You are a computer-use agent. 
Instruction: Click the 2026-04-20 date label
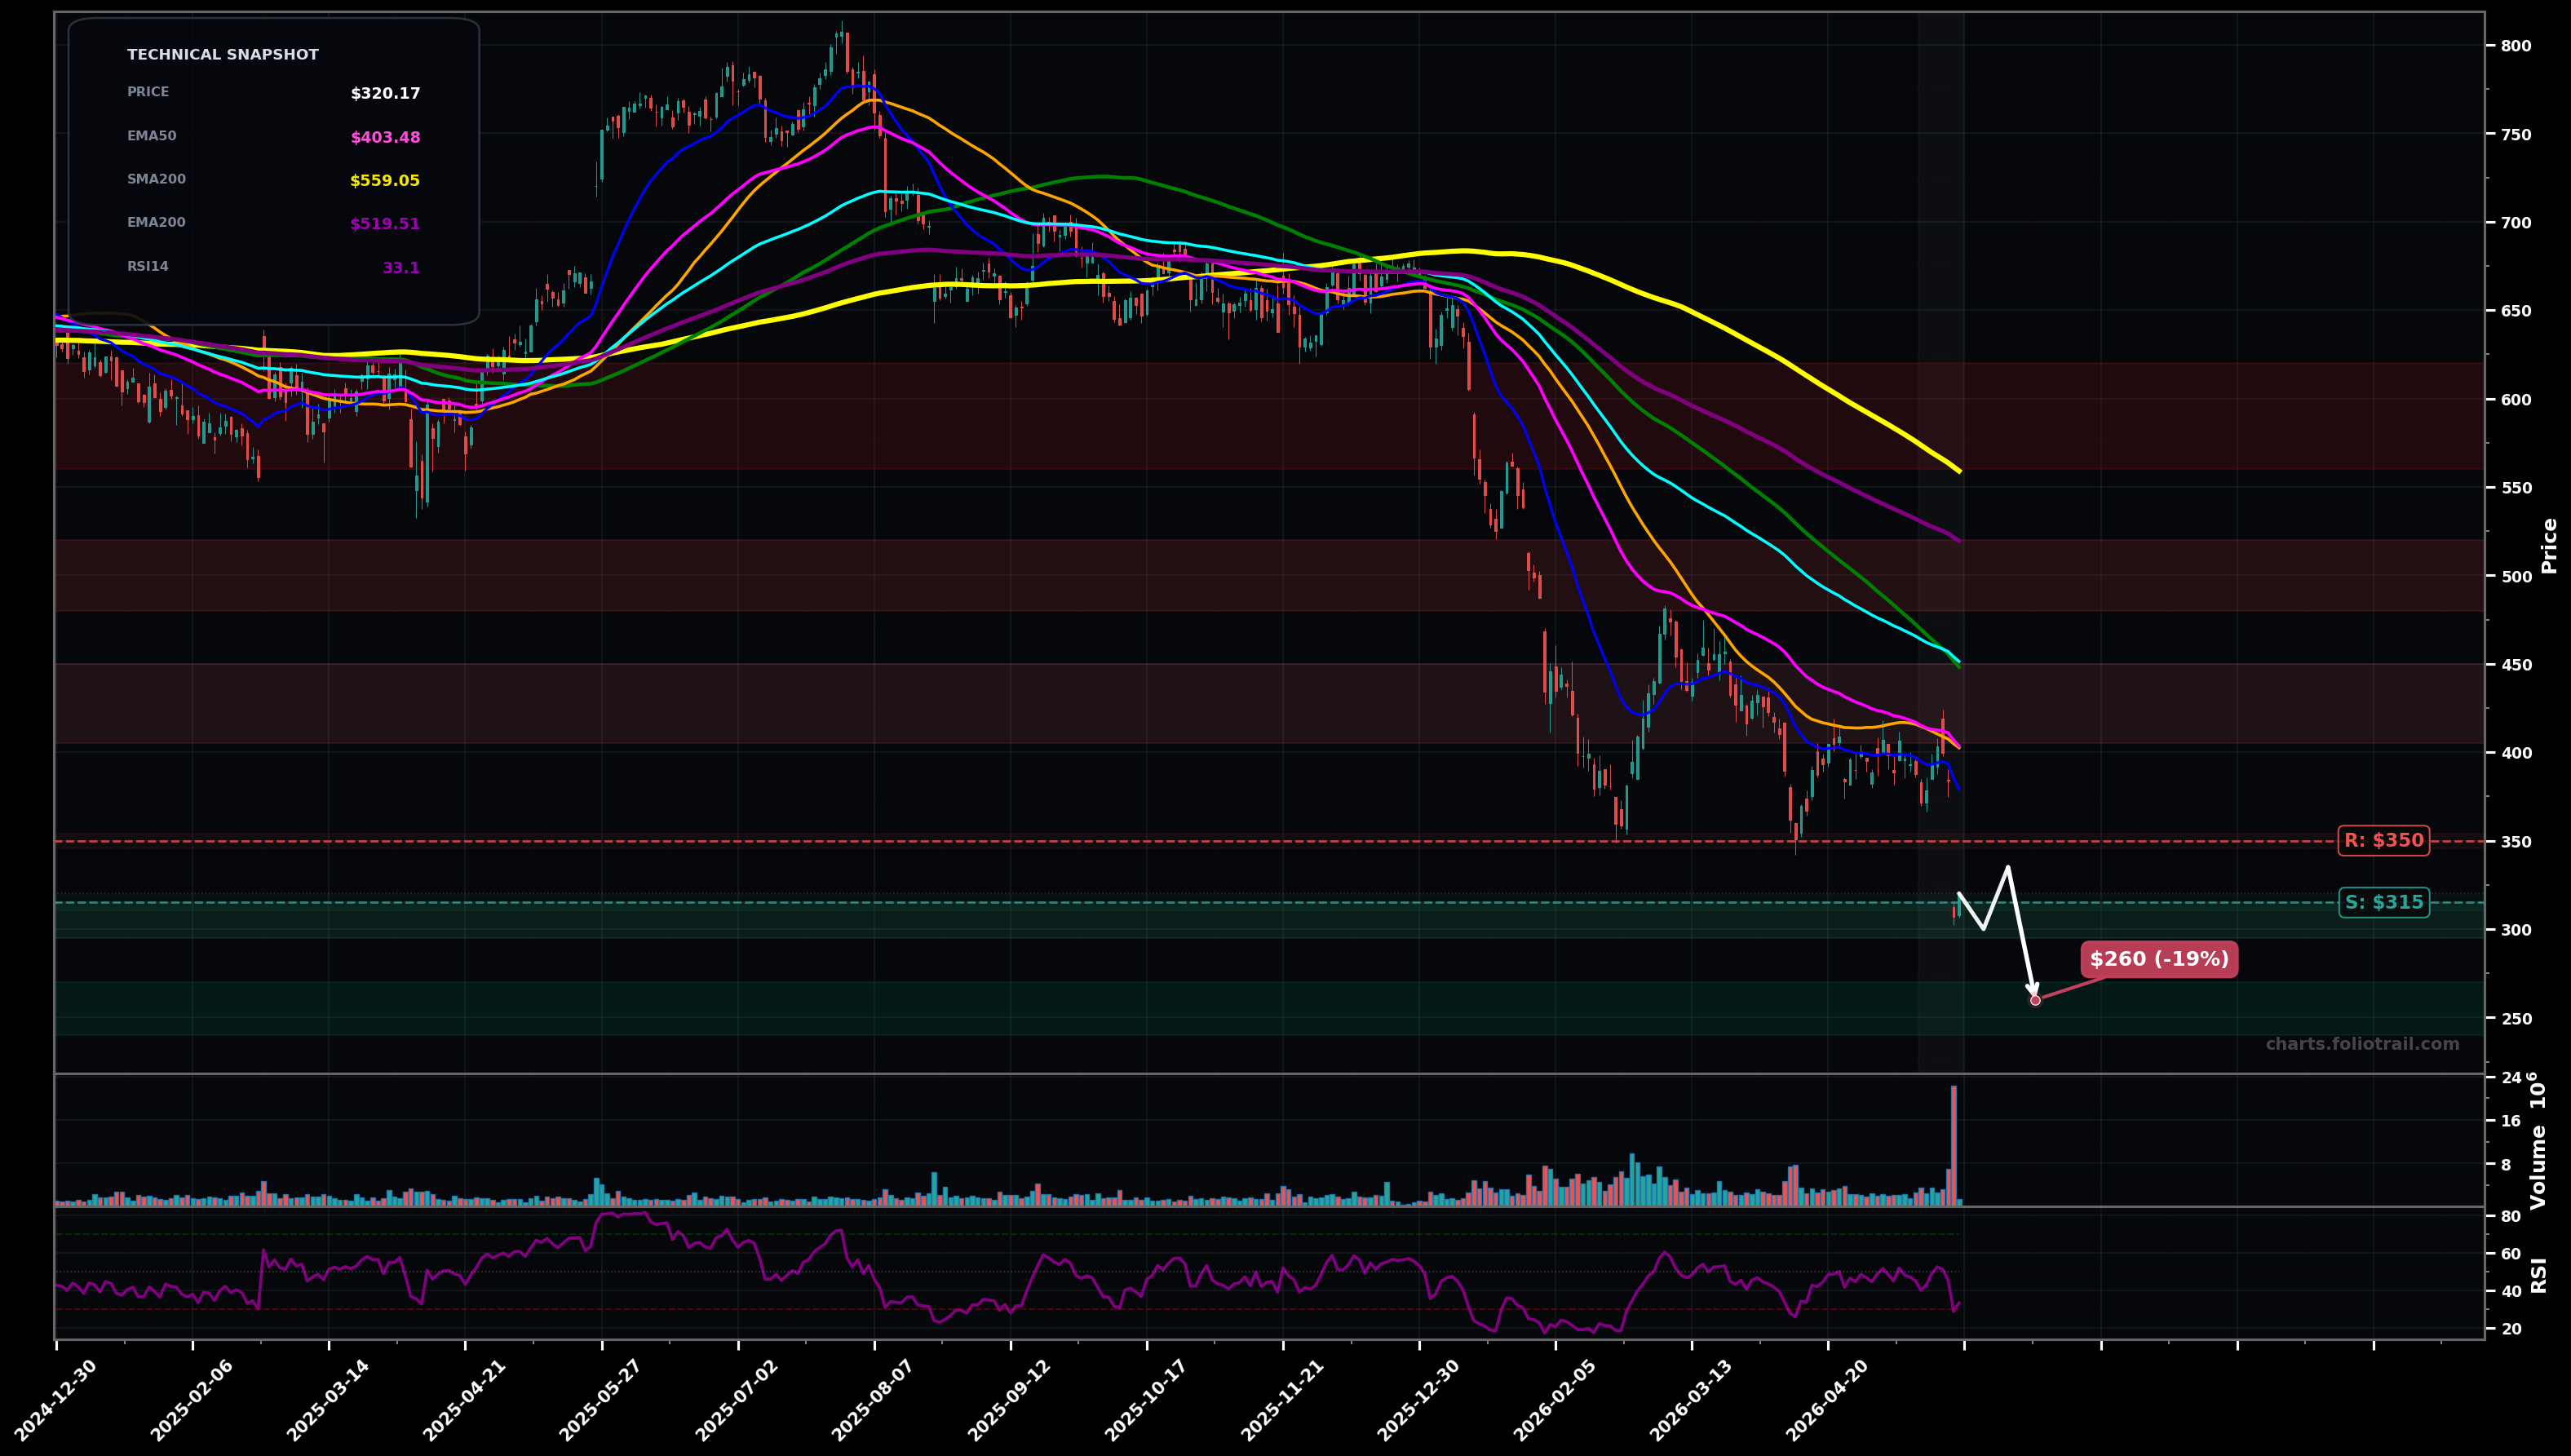click(x=1826, y=1400)
